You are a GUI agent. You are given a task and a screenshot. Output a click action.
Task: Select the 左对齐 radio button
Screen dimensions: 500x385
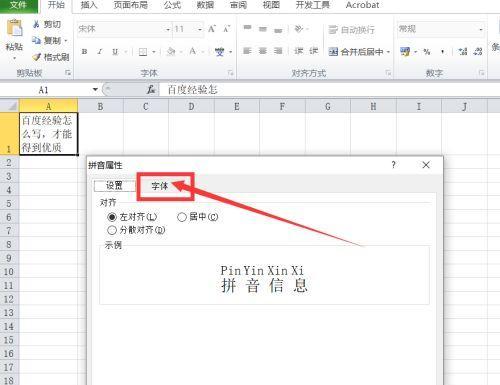(x=112, y=217)
